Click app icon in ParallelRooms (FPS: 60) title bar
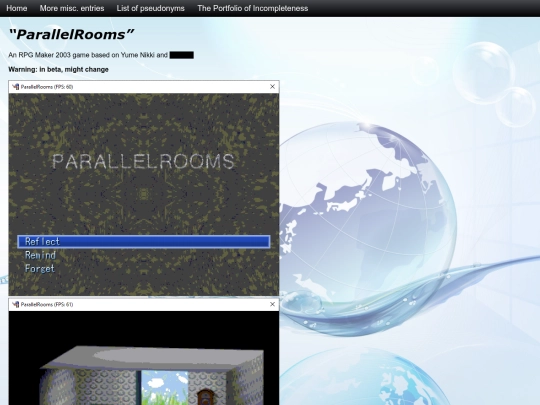This screenshot has width=540, height=405. (x=15, y=87)
